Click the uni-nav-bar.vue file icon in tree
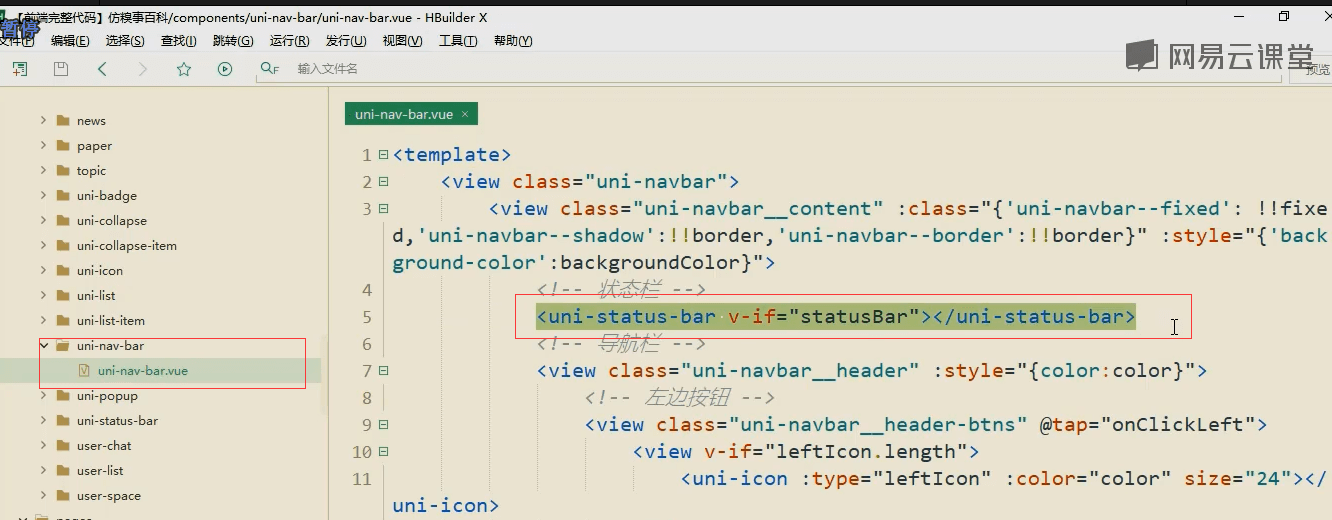 pyautogui.click(x=84, y=370)
